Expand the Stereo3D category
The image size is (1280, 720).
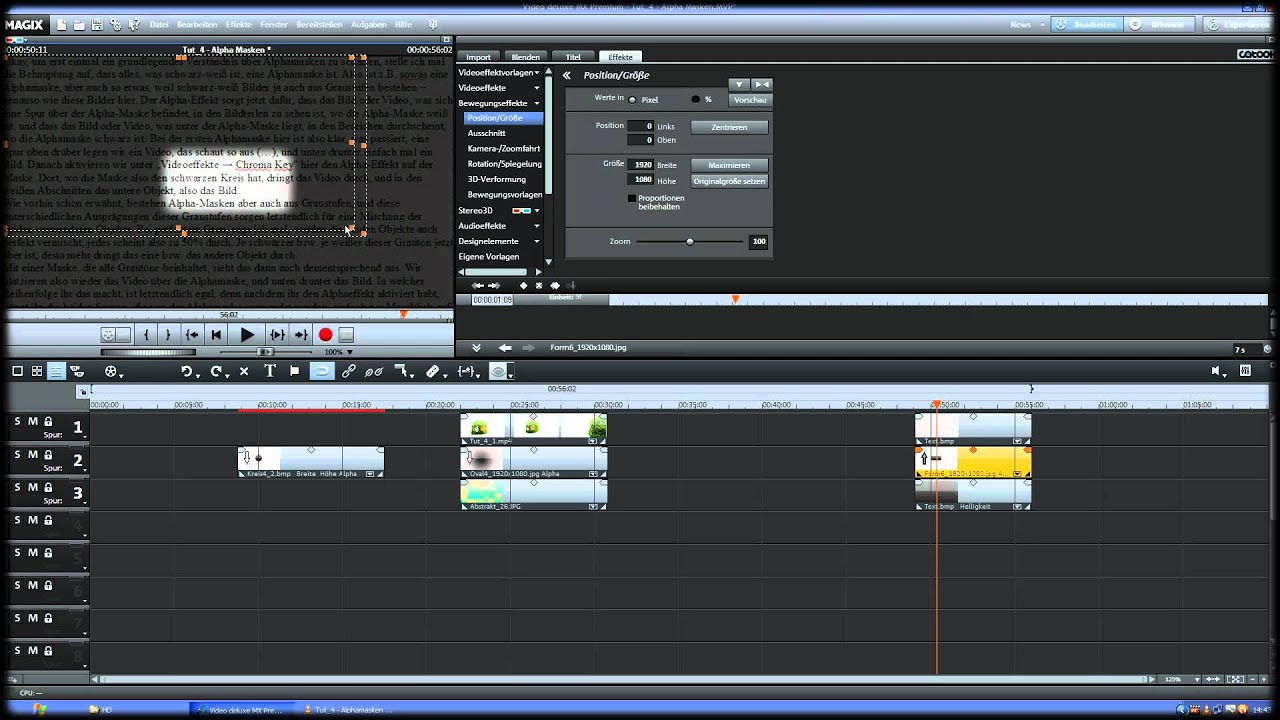coord(536,210)
